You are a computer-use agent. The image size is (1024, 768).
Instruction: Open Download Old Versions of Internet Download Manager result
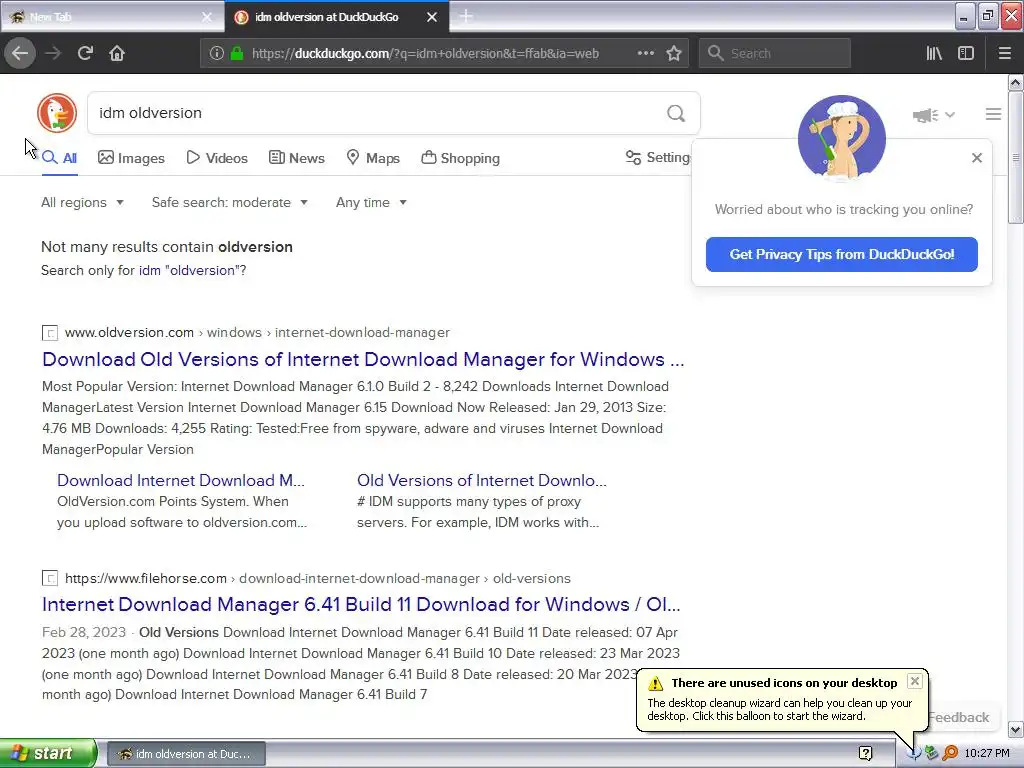[x=363, y=359]
